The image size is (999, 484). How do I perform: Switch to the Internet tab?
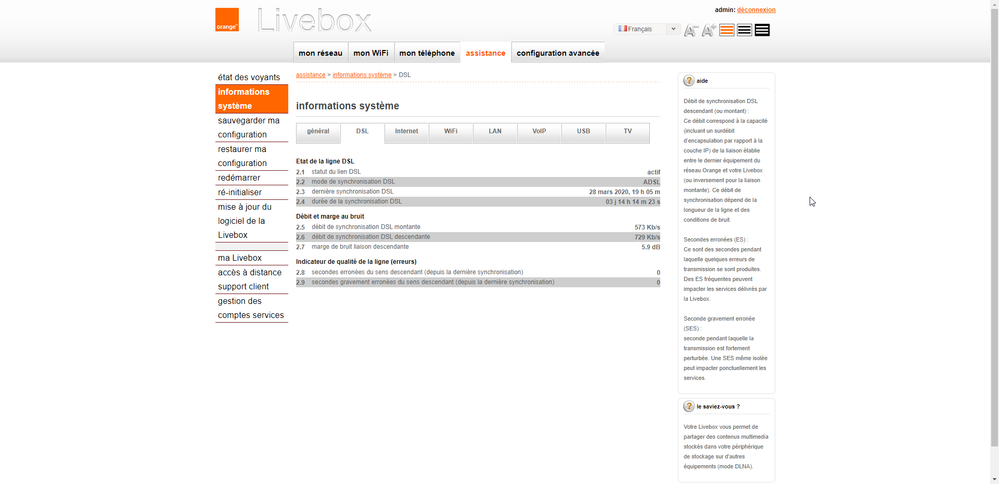[x=406, y=132]
